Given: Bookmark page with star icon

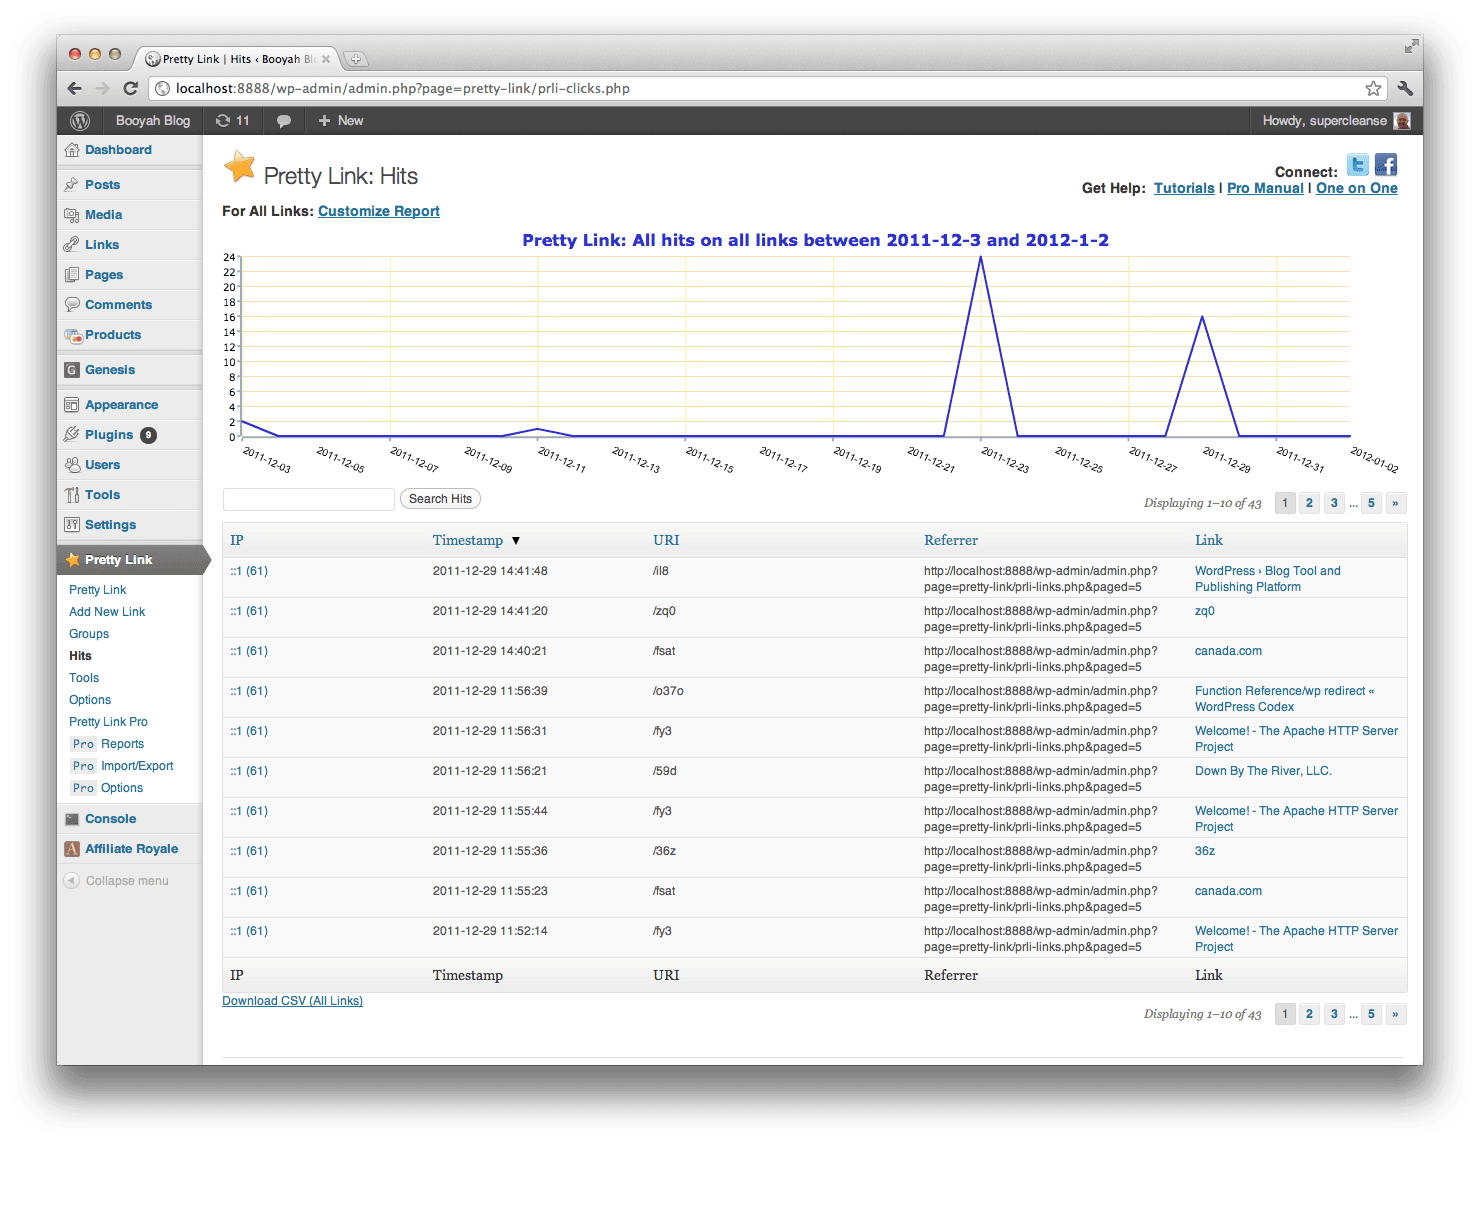Looking at the screenshot, I should click(1373, 88).
